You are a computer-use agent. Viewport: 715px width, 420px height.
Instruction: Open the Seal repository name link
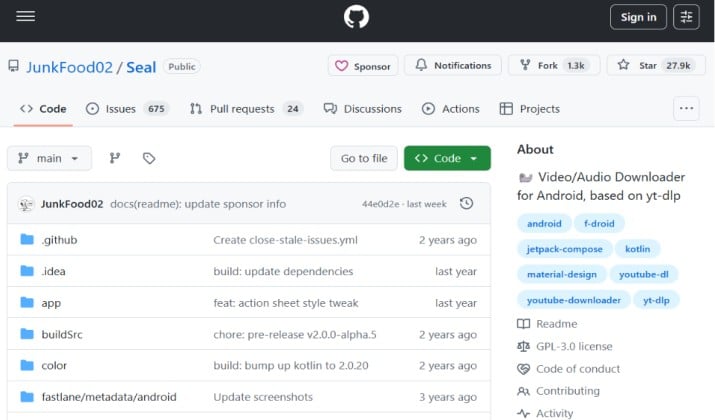(141, 67)
